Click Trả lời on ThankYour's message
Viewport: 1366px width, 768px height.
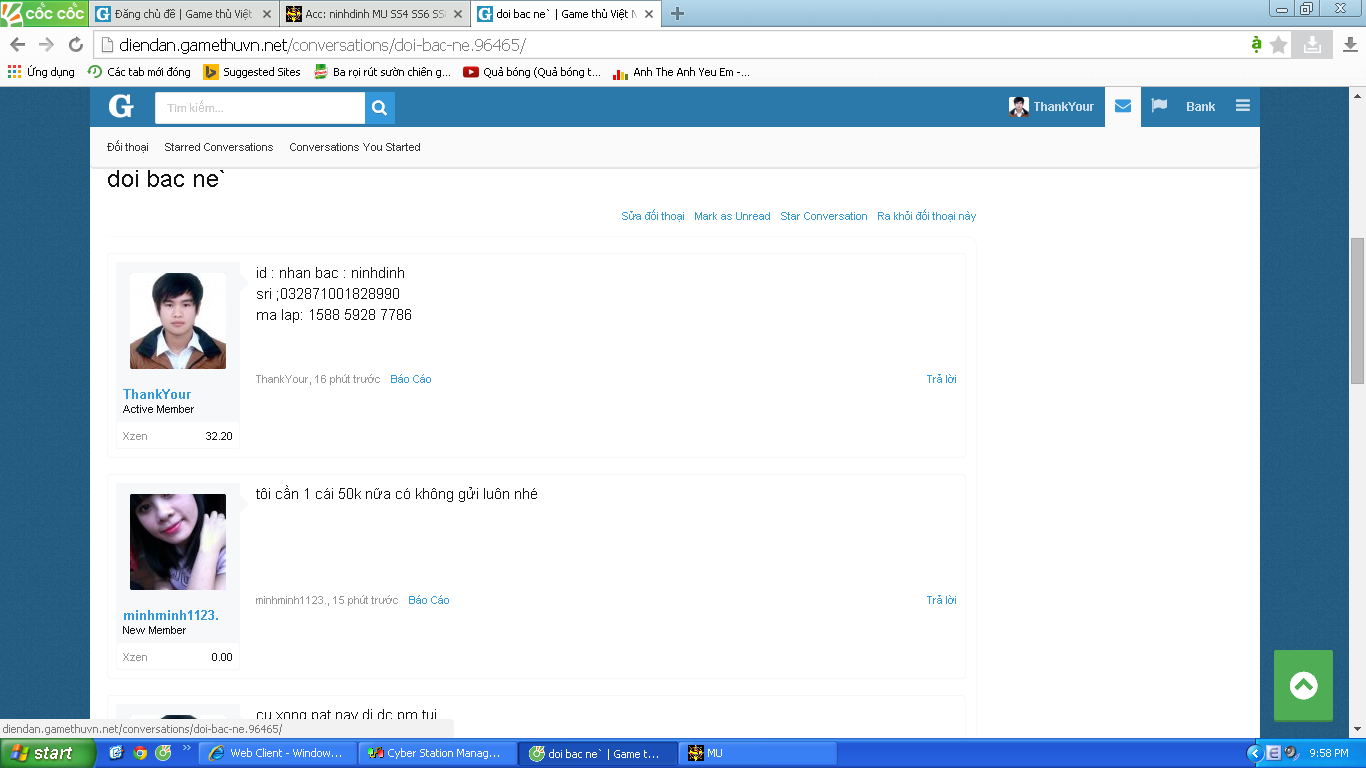[x=941, y=379]
